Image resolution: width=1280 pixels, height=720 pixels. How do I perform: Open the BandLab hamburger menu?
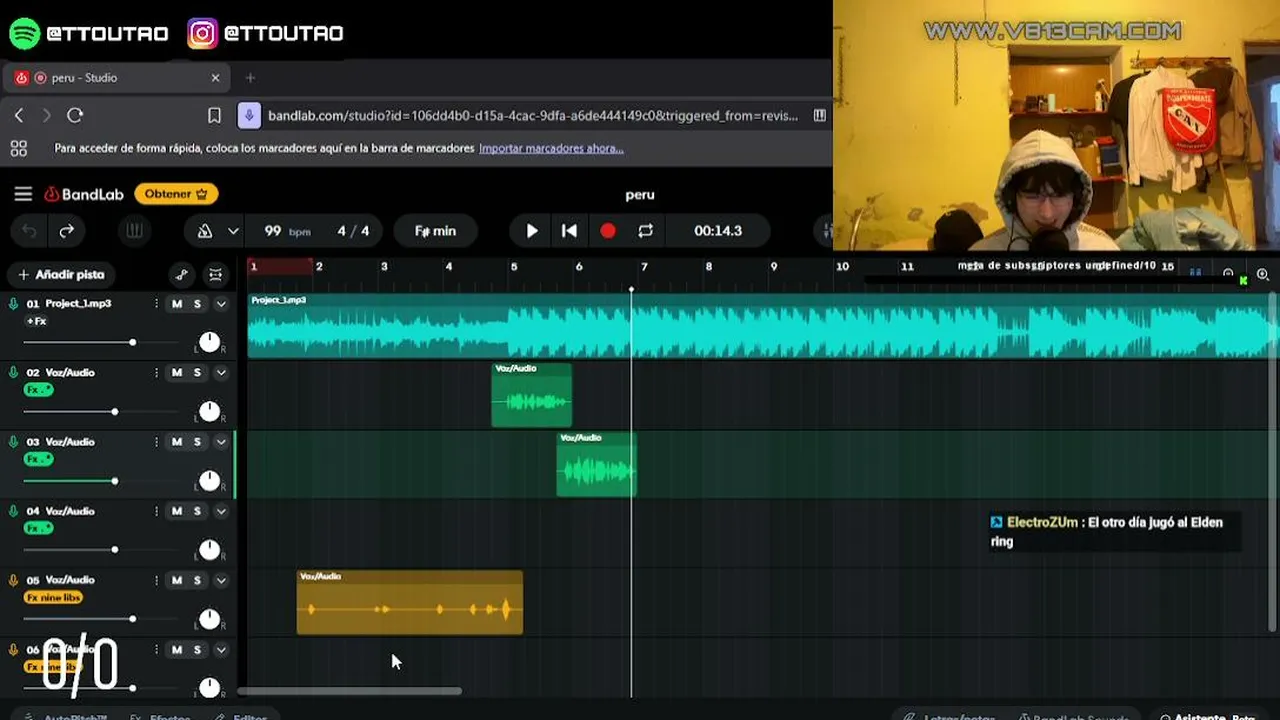tap(23, 194)
